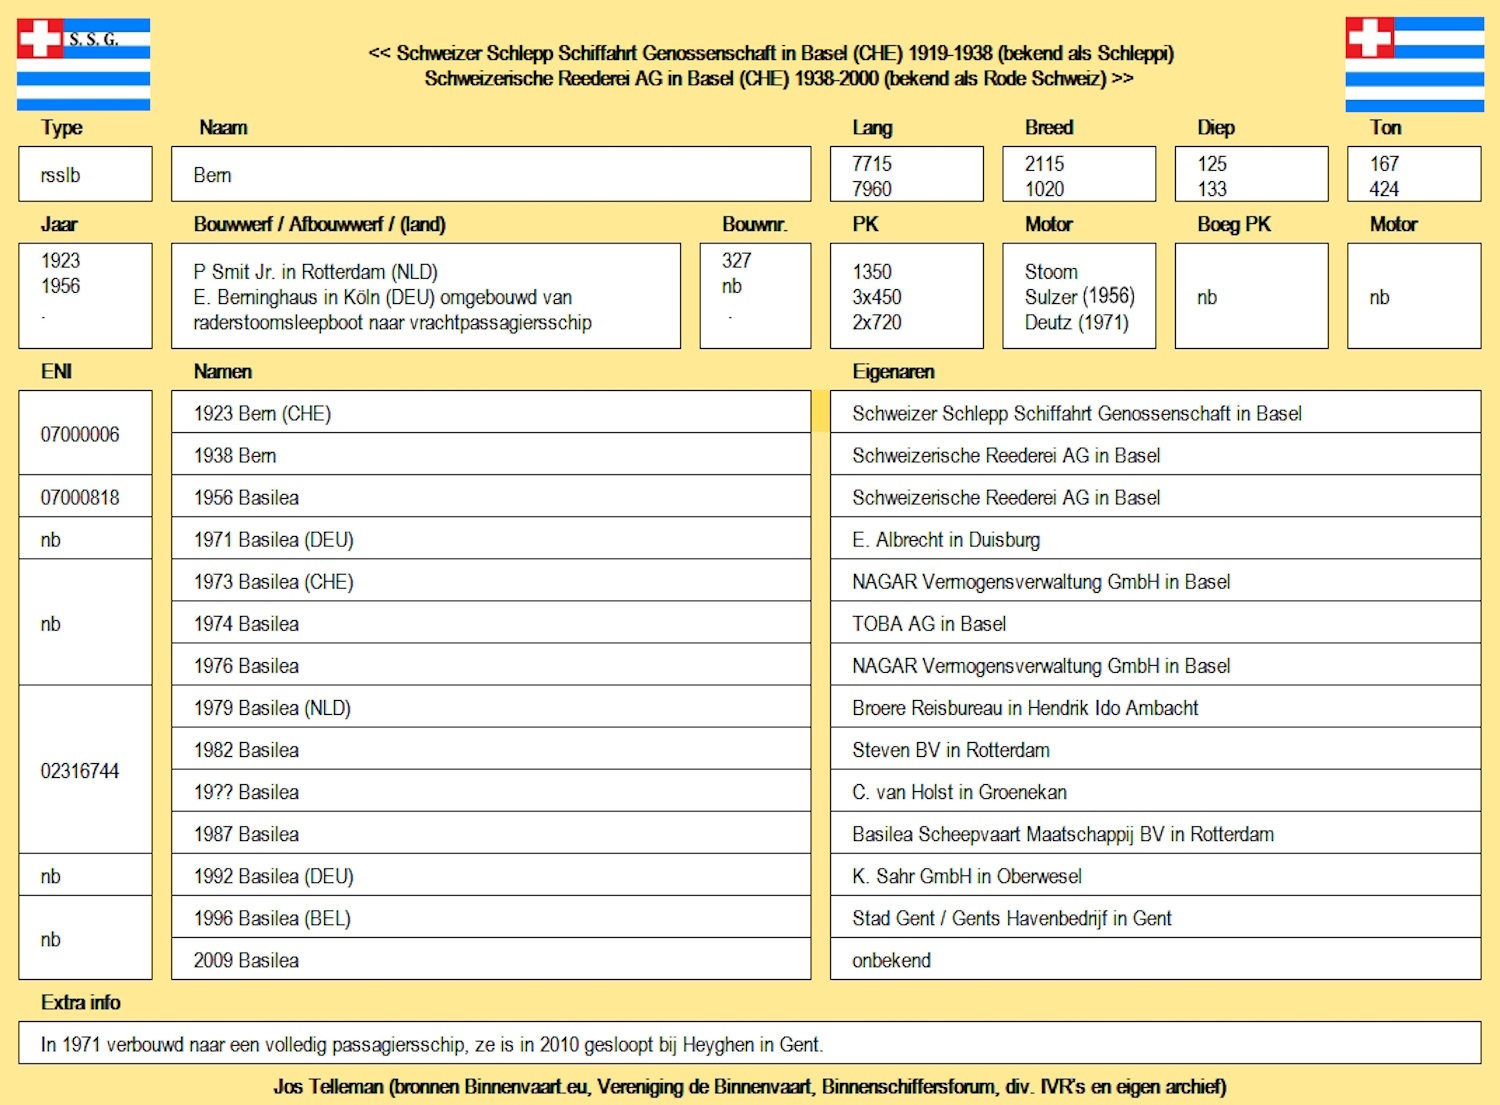The image size is (1500, 1105).
Task: Click the S.S.G. flag logo at top left
Action: (x=83, y=64)
